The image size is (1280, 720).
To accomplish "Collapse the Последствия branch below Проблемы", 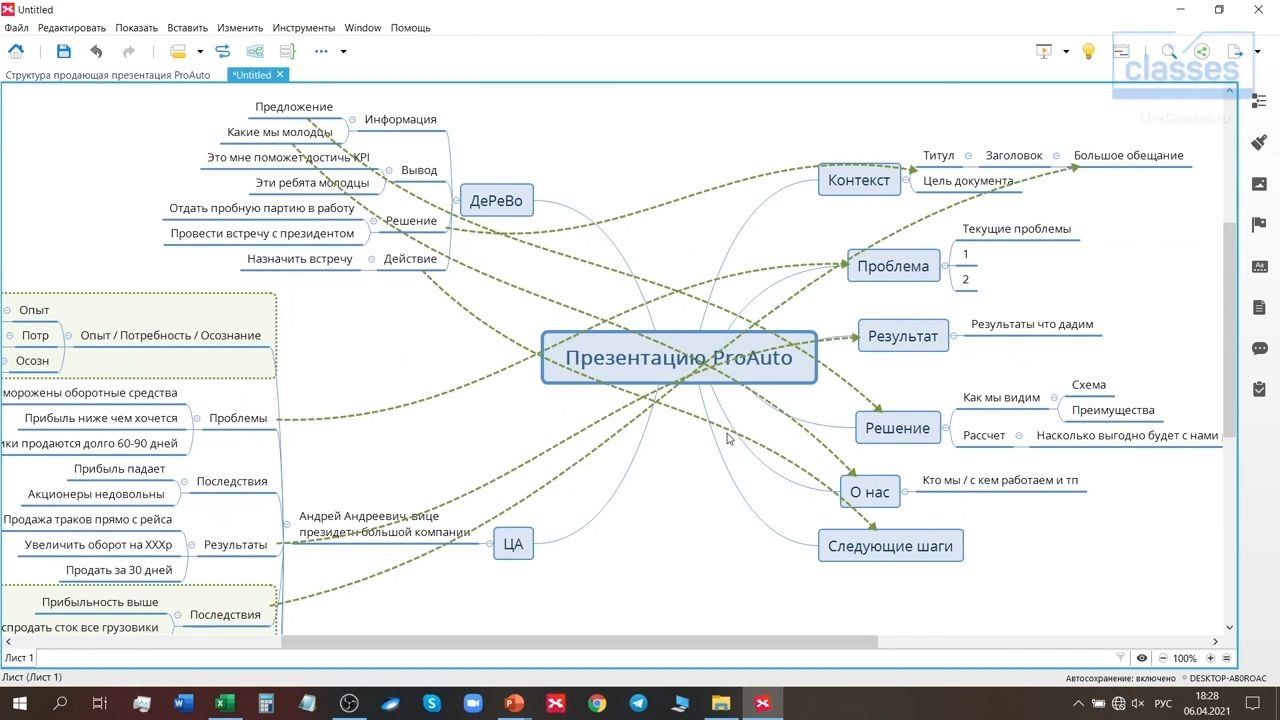I will pos(186,482).
